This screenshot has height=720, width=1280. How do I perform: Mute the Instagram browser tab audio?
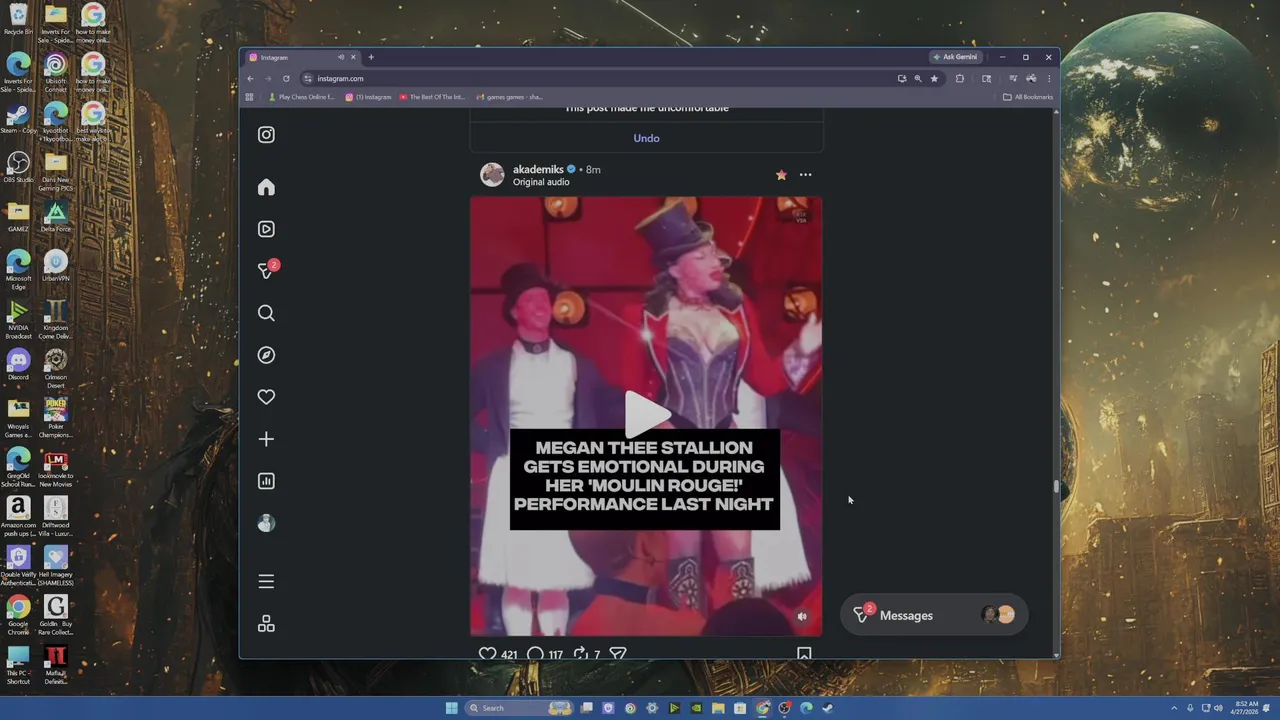coord(340,57)
